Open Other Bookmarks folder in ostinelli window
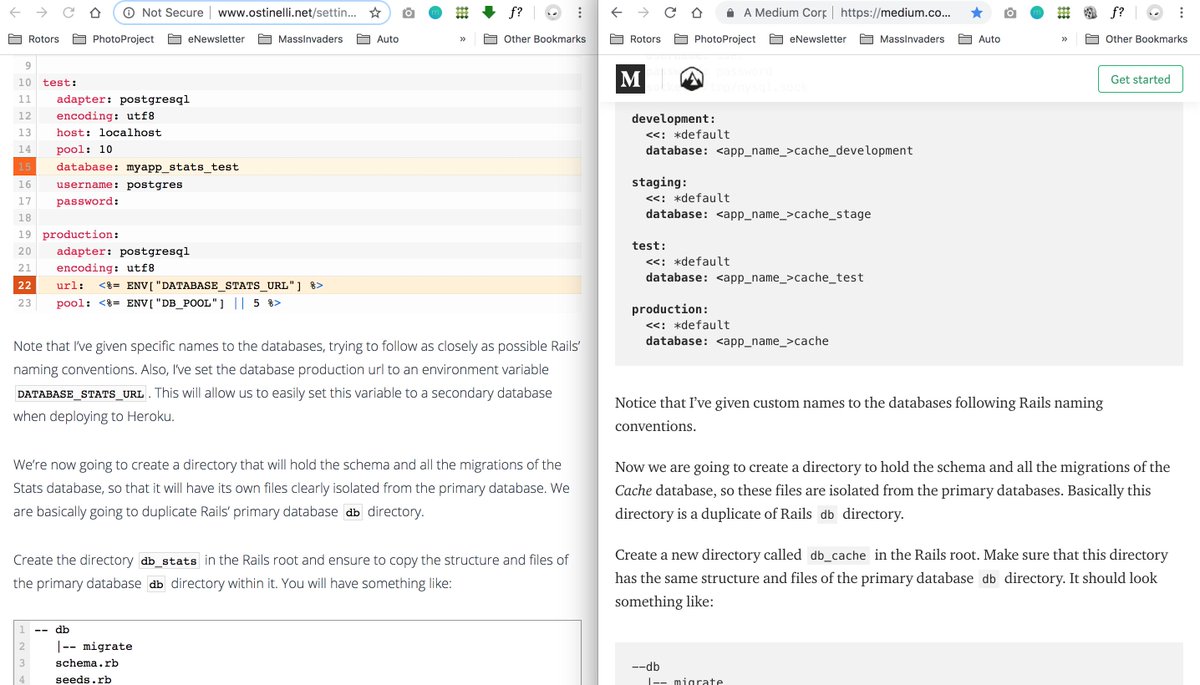 (x=534, y=39)
